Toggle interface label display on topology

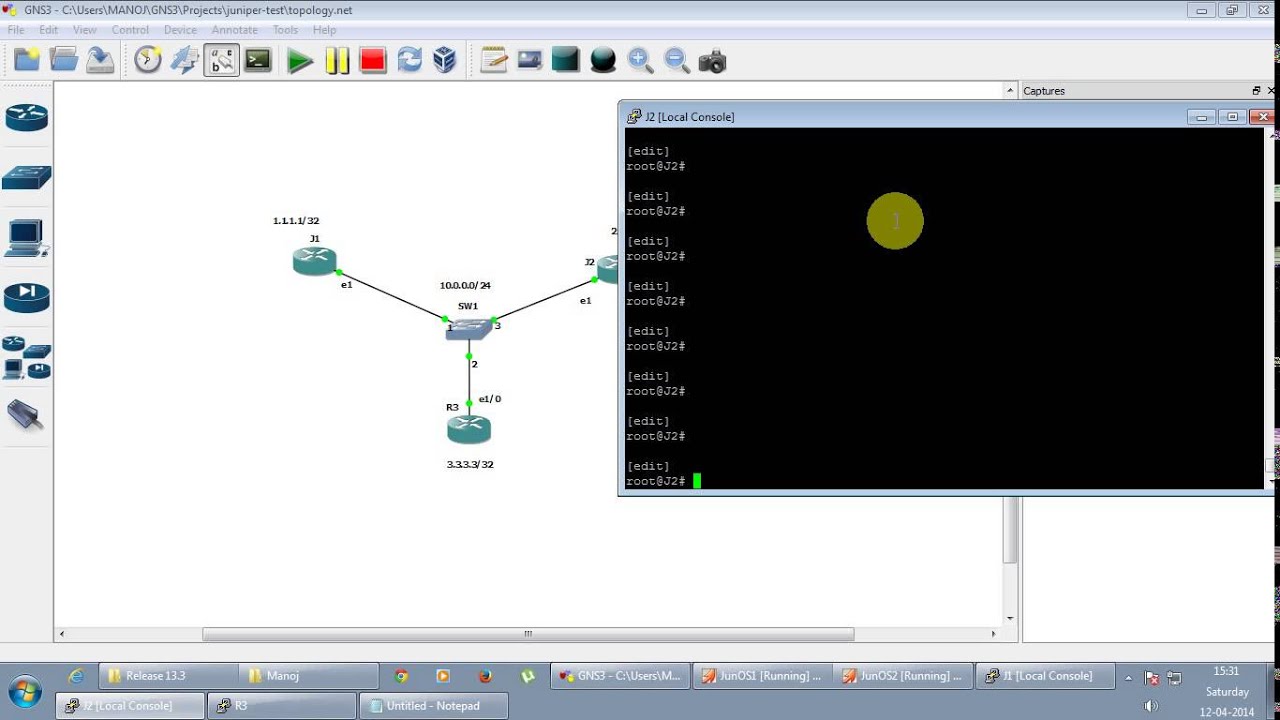tap(221, 60)
